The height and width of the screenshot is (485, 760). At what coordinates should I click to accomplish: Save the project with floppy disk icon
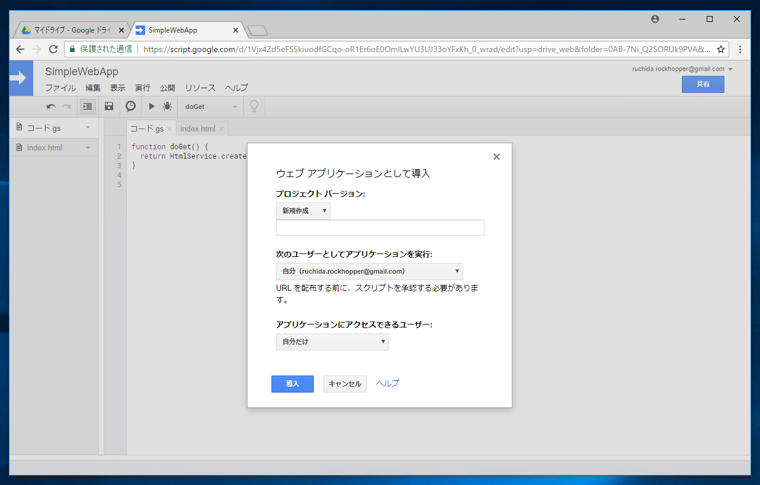[109, 106]
